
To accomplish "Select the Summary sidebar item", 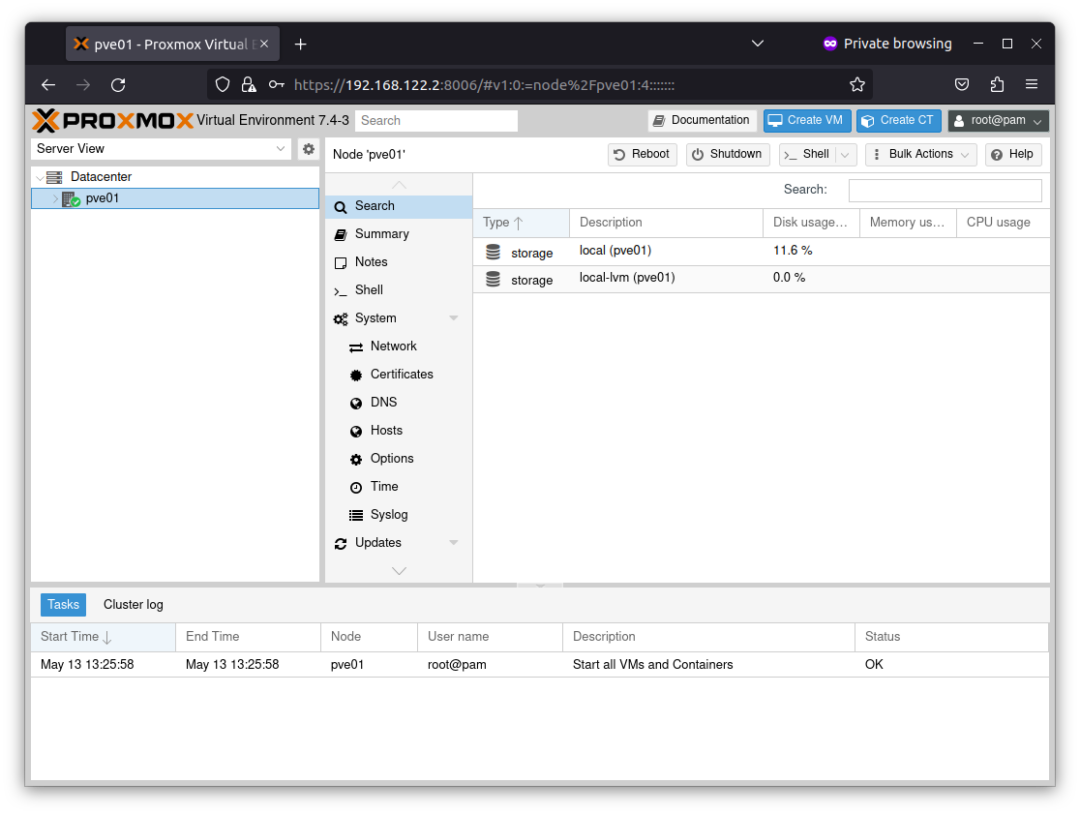I will [x=381, y=233].
